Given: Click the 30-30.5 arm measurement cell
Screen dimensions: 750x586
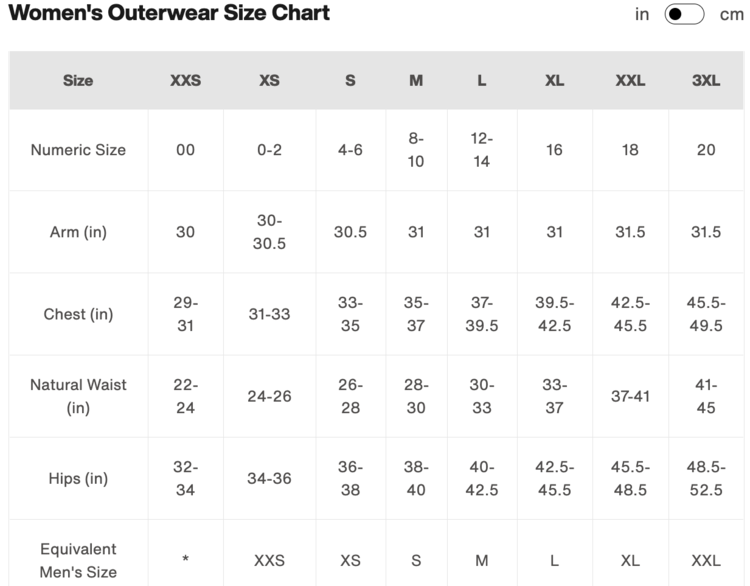Looking at the screenshot, I should pos(269,232).
